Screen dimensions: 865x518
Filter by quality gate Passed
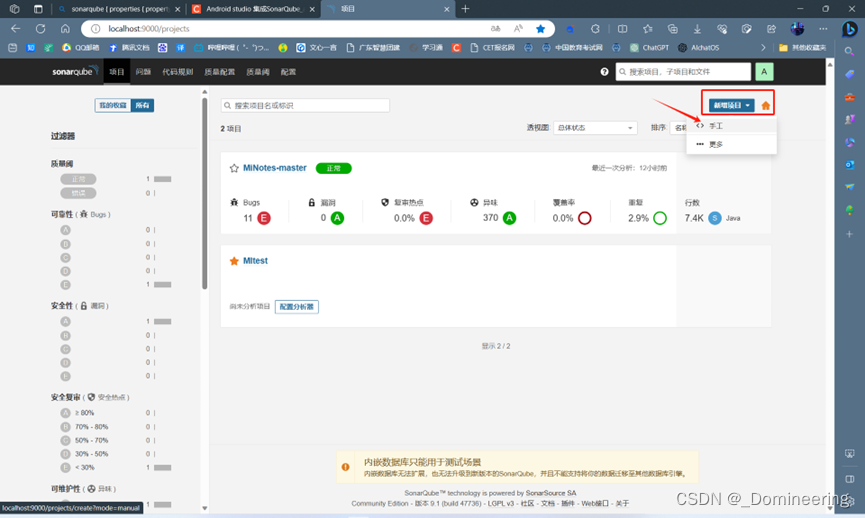click(78, 179)
